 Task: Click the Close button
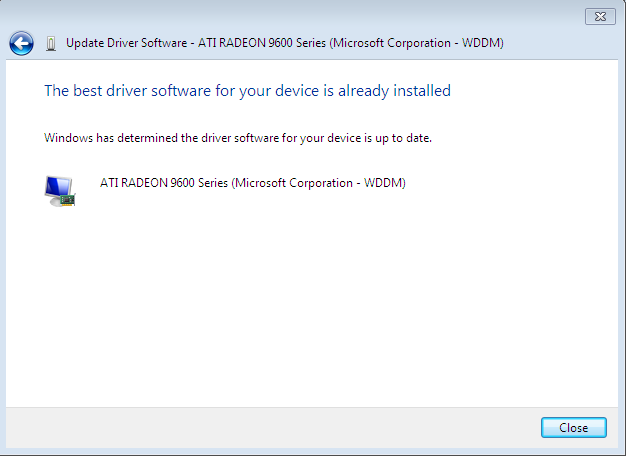574,428
